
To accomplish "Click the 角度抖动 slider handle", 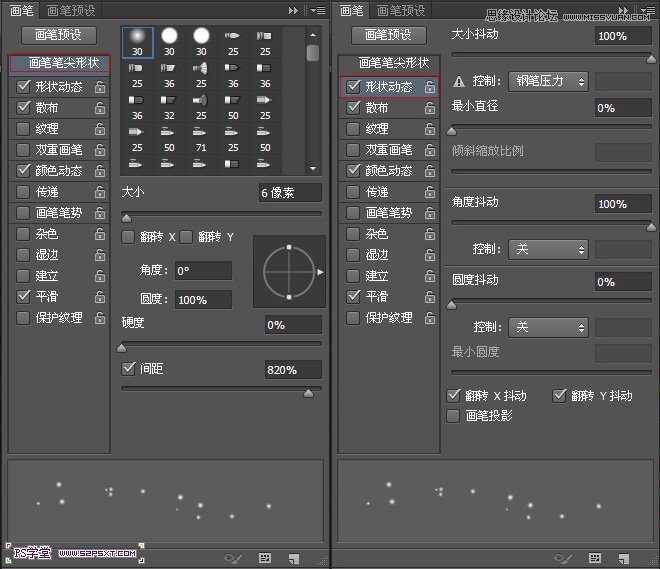I will tap(651, 227).
